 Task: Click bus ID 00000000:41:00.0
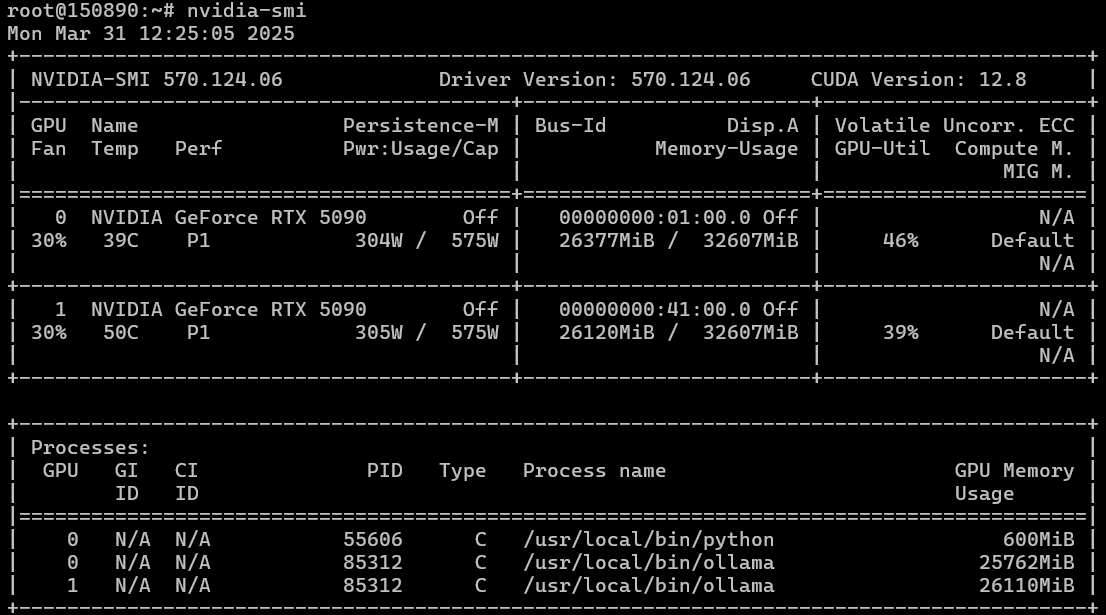click(x=654, y=310)
